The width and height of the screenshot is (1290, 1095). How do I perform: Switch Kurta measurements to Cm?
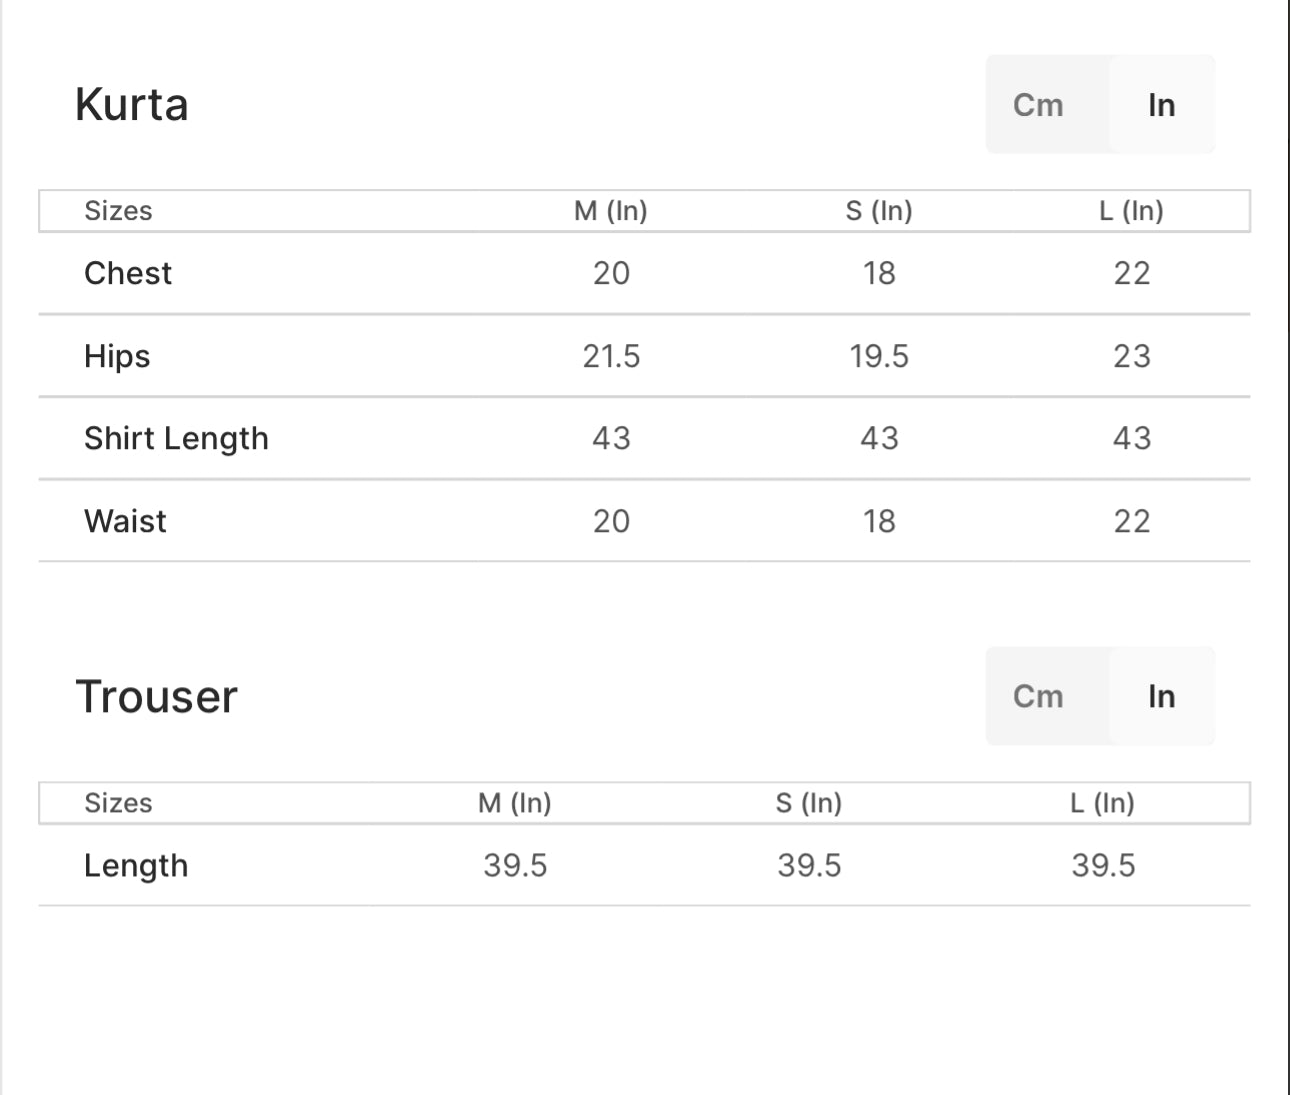pyautogui.click(x=1038, y=105)
